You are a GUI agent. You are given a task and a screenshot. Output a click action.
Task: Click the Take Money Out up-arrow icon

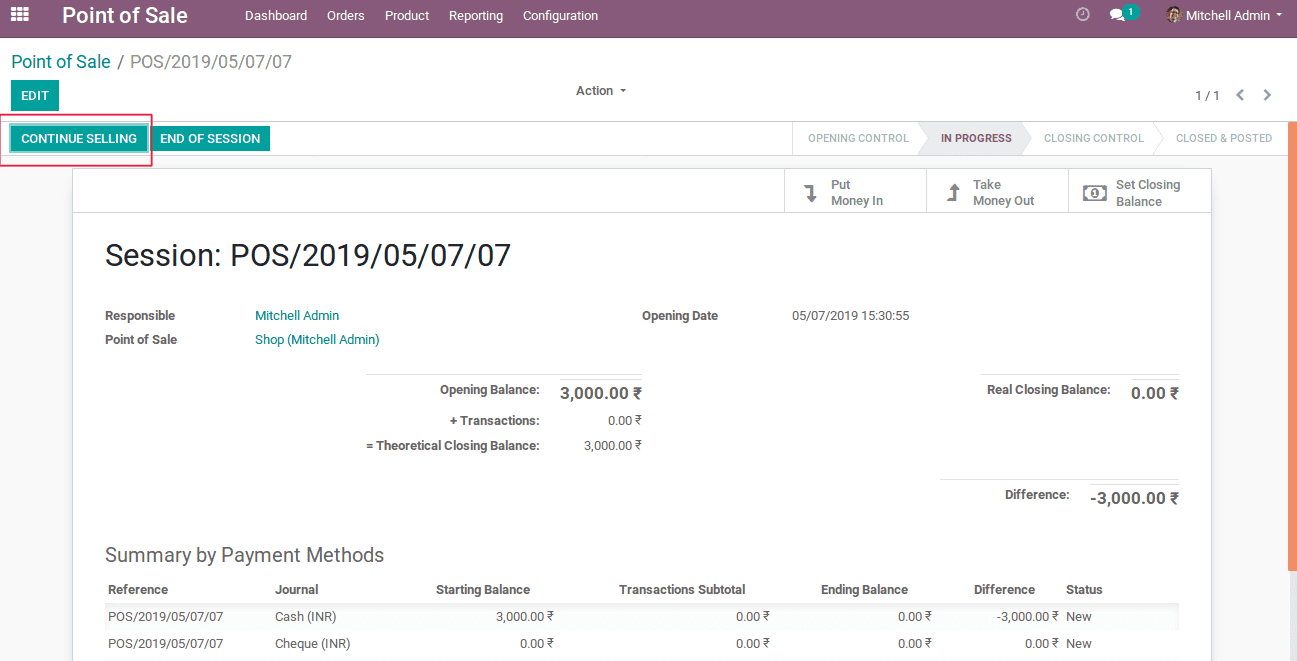pyautogui.click(x=953, y=193)
